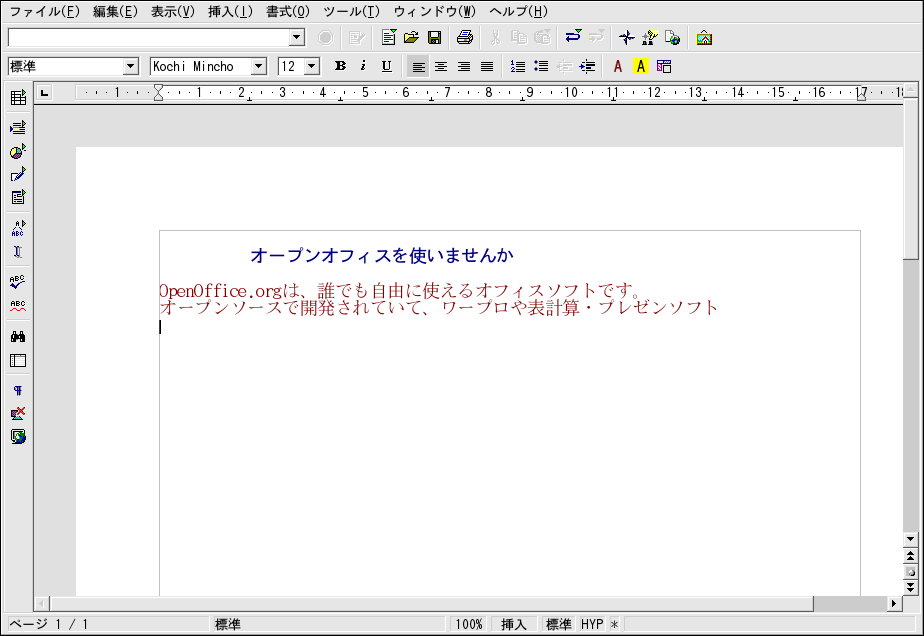Toggle nonprinting characters (¶) in the left toolbar

17,391
